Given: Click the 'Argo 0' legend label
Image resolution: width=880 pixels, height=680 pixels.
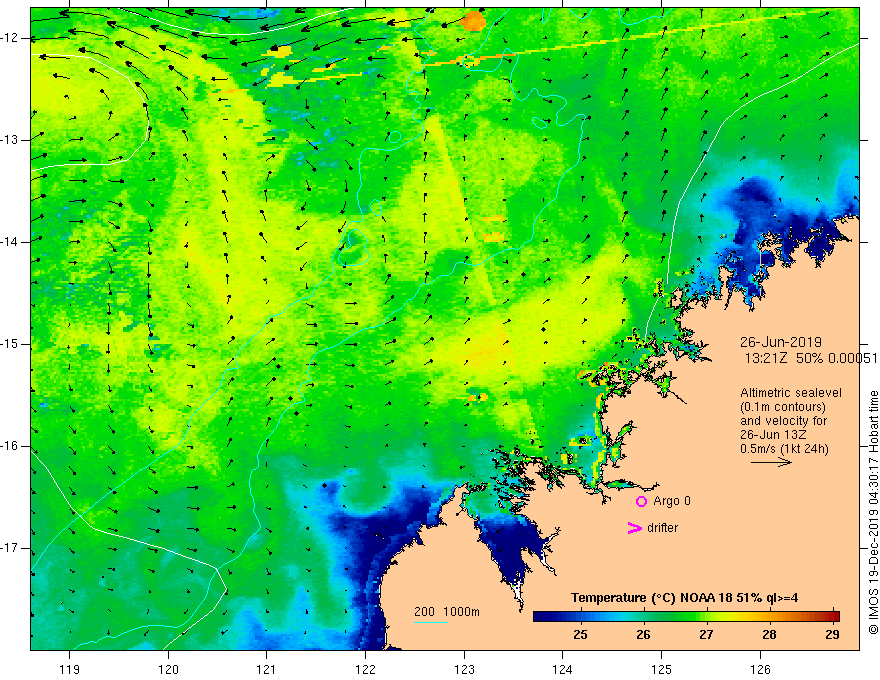Looking at the screenshot, I should tap(672, 501).
